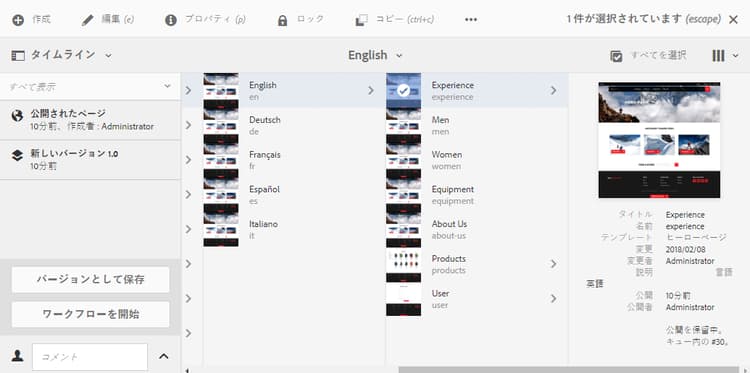
Task: Open the English breadcrumb title dropdown
Action: [x=375, y=55]
